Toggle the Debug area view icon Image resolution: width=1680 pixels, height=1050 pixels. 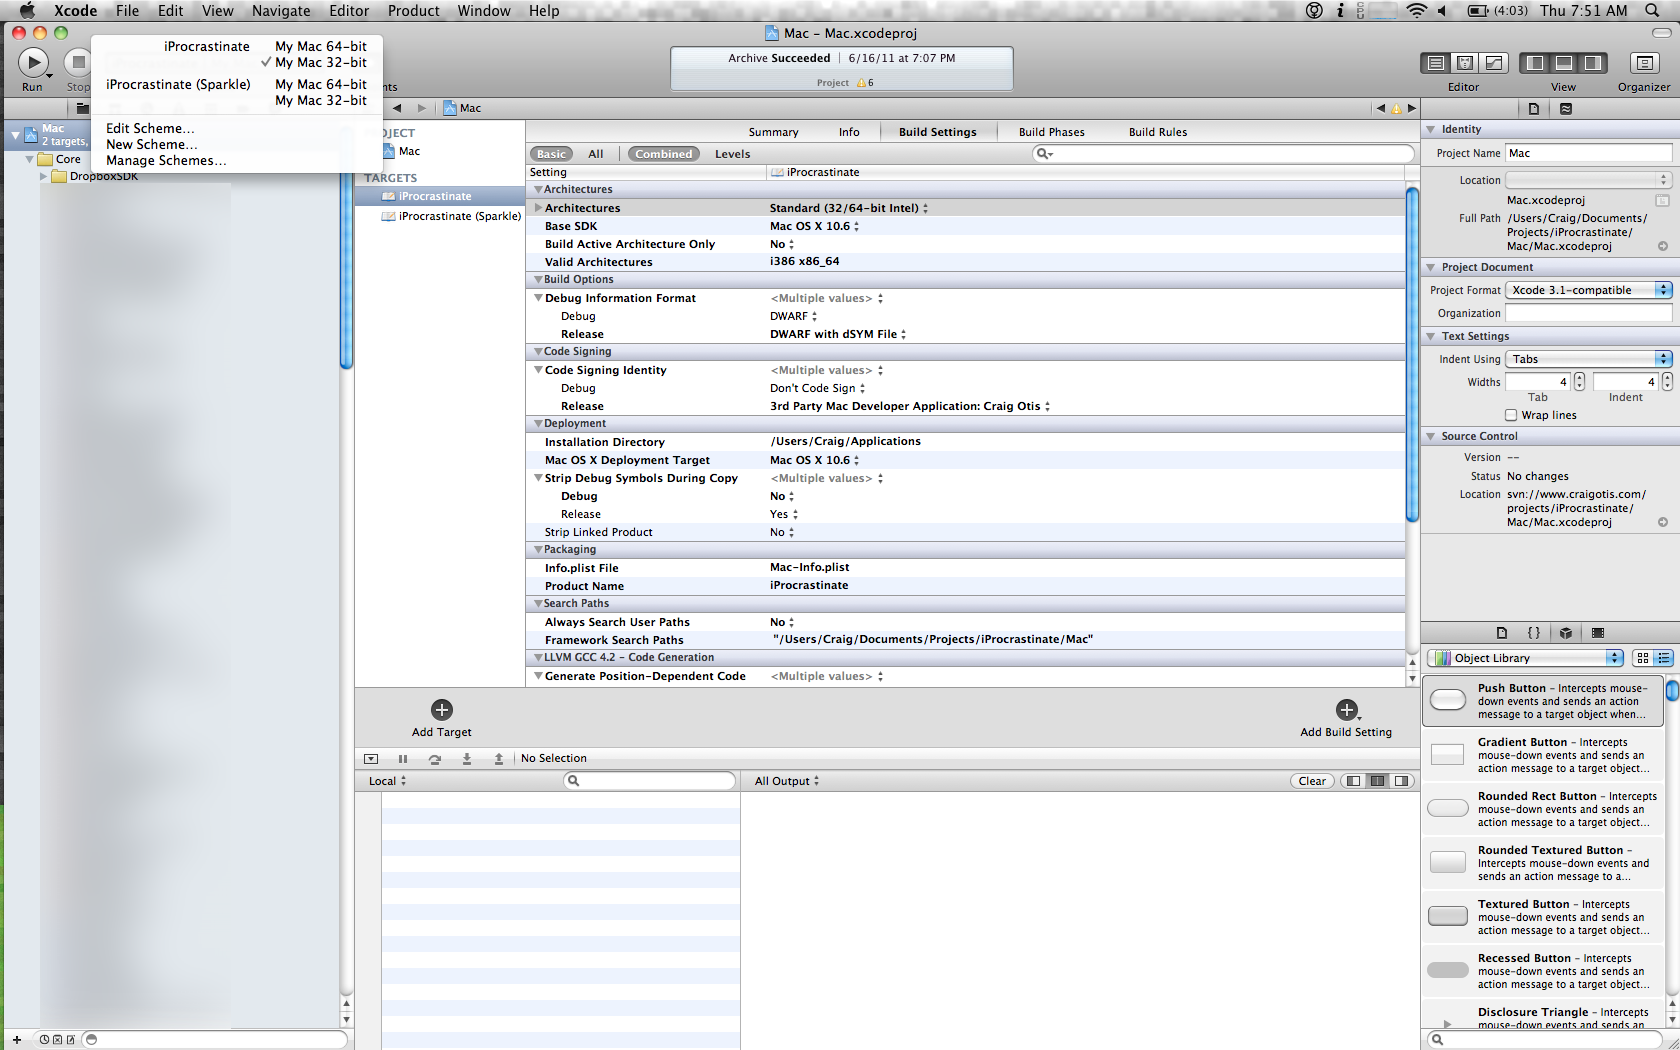(1564, 63)
